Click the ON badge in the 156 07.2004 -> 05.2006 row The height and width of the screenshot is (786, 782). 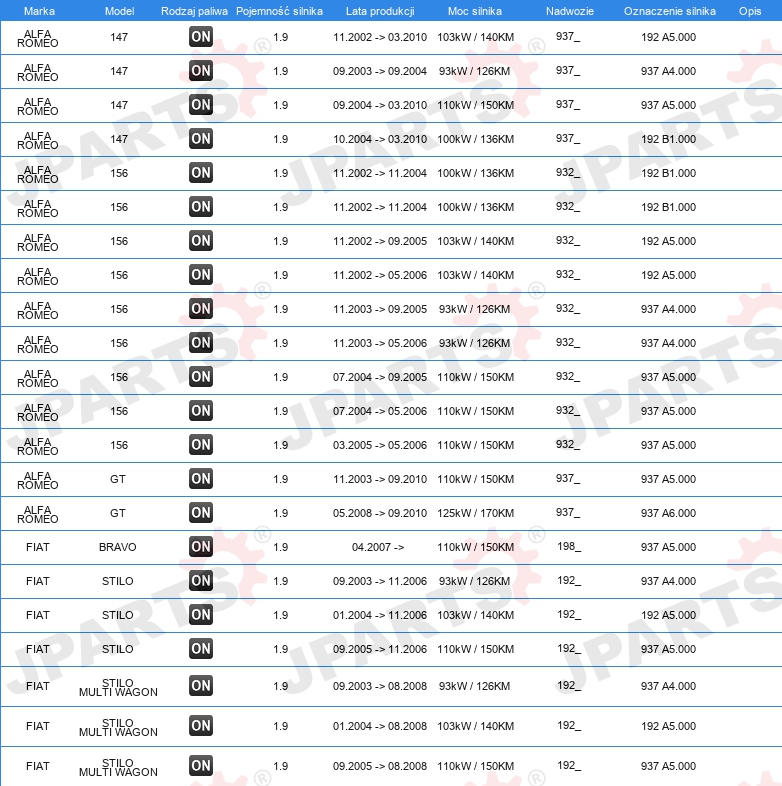[x=201, y=411]
